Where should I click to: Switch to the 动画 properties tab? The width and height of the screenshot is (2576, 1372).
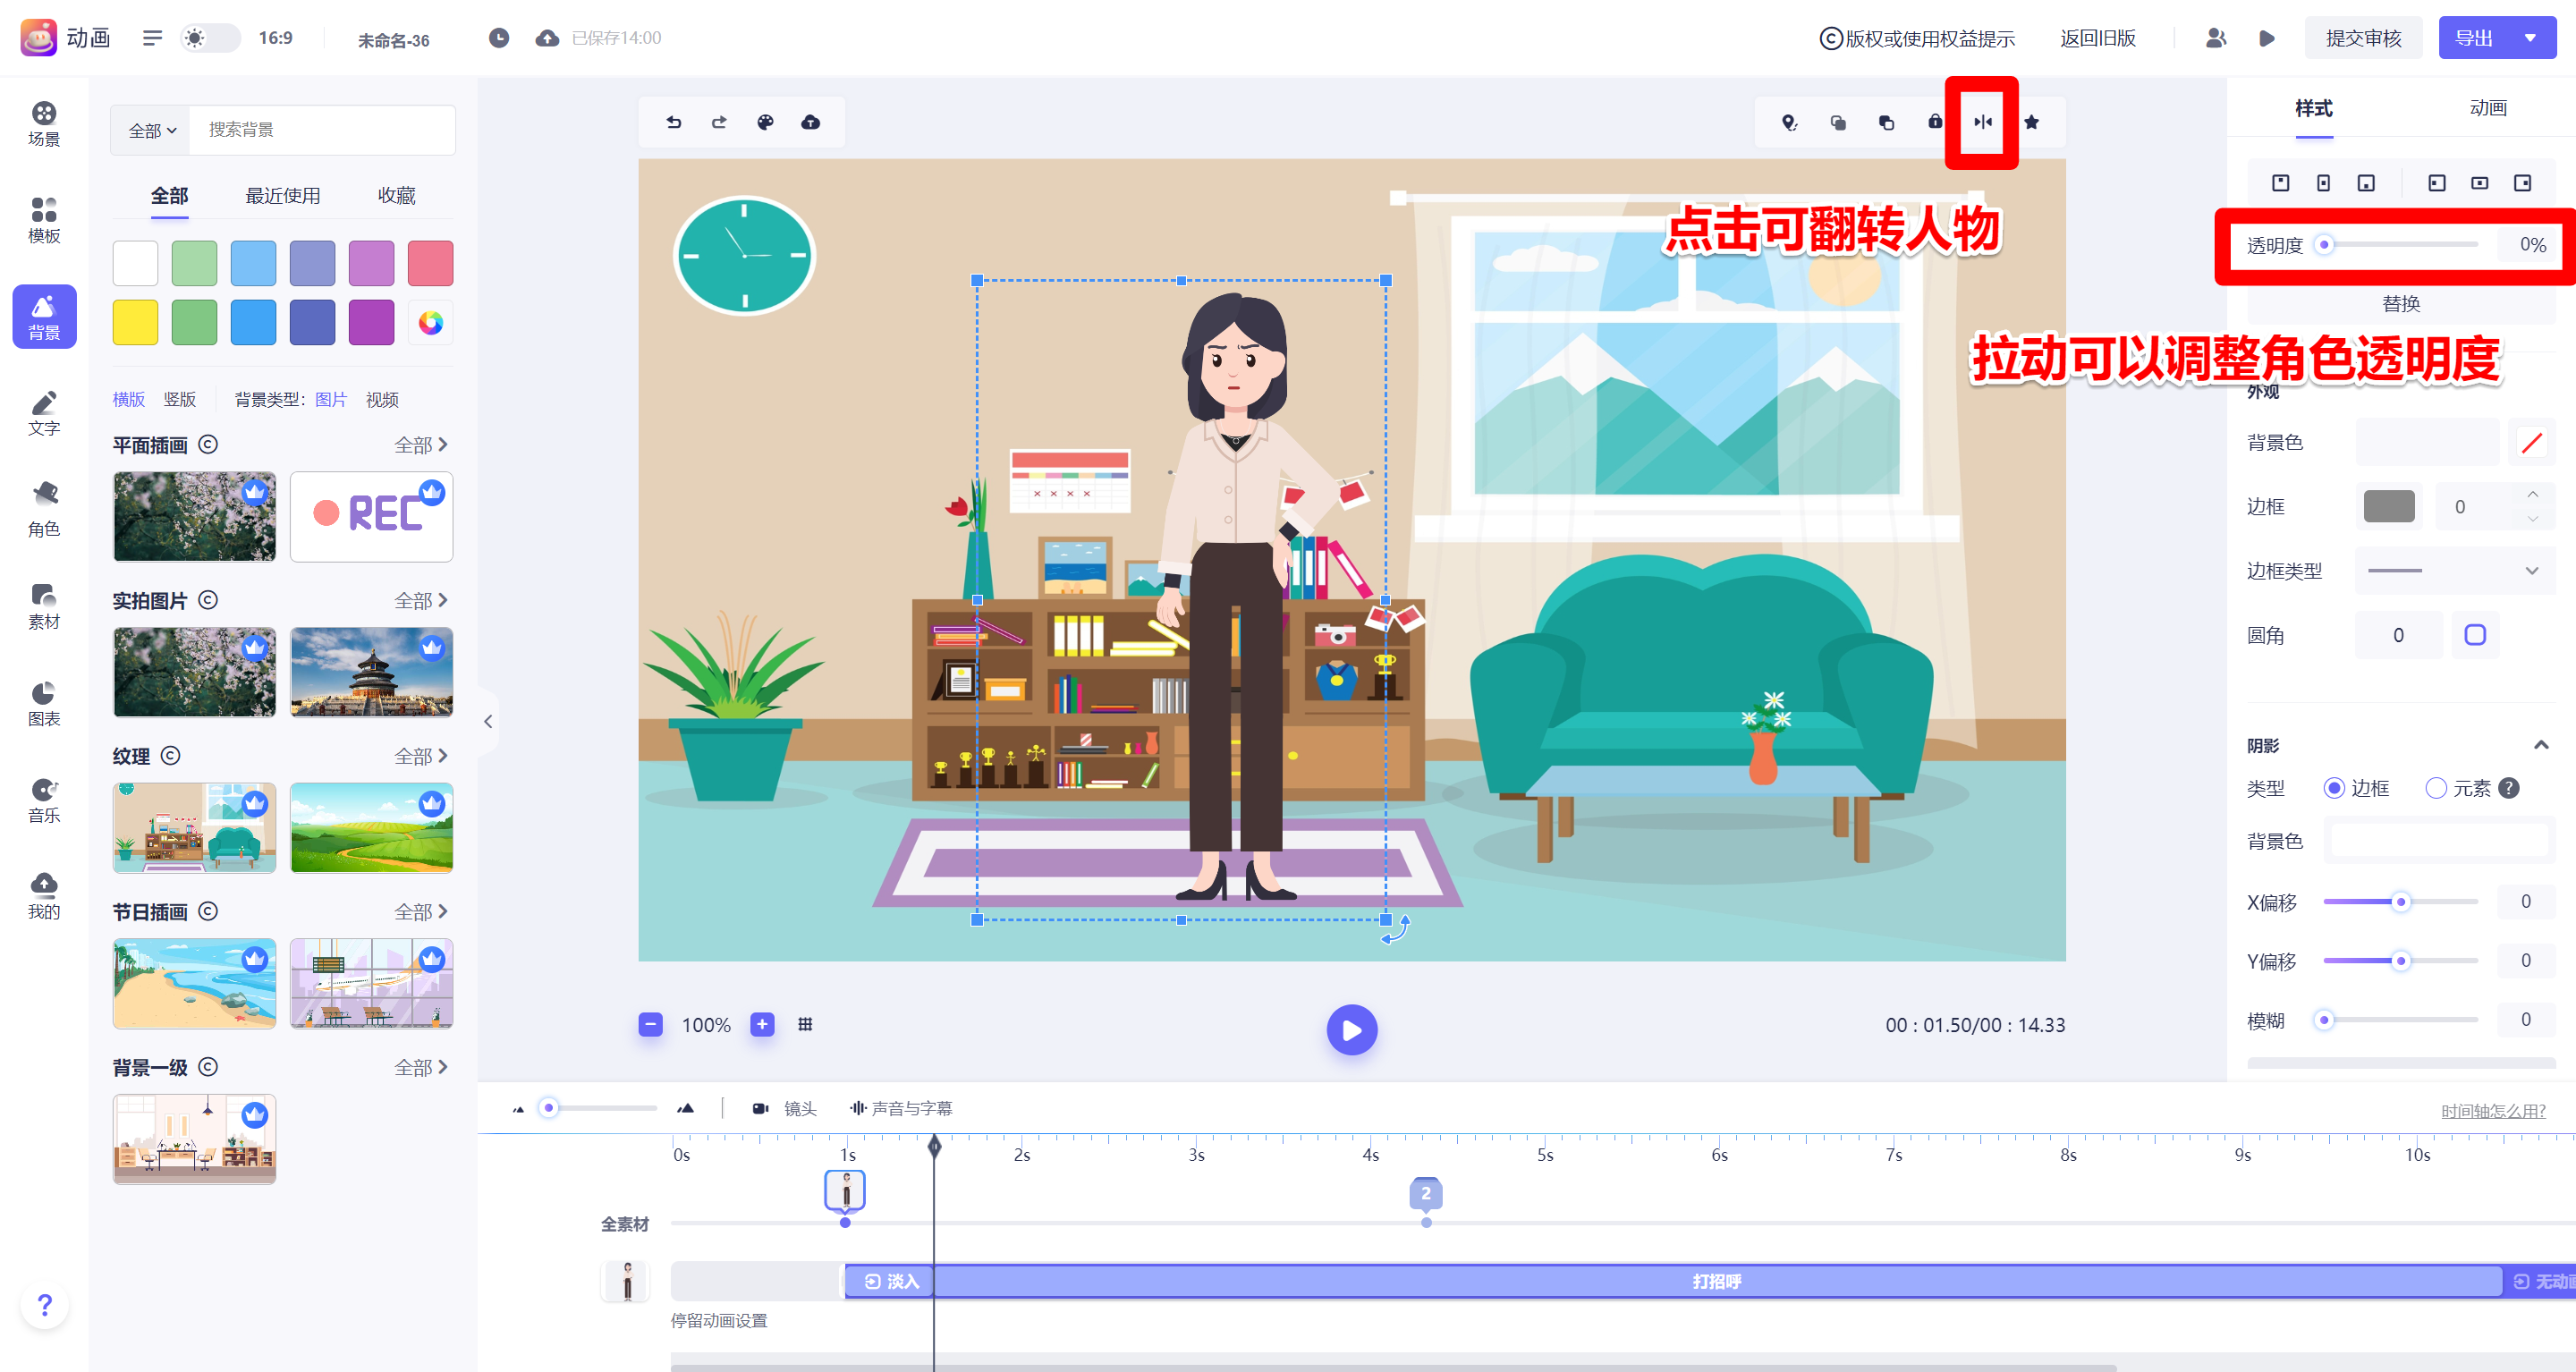pyautogui.click(x=2488, y=108)
